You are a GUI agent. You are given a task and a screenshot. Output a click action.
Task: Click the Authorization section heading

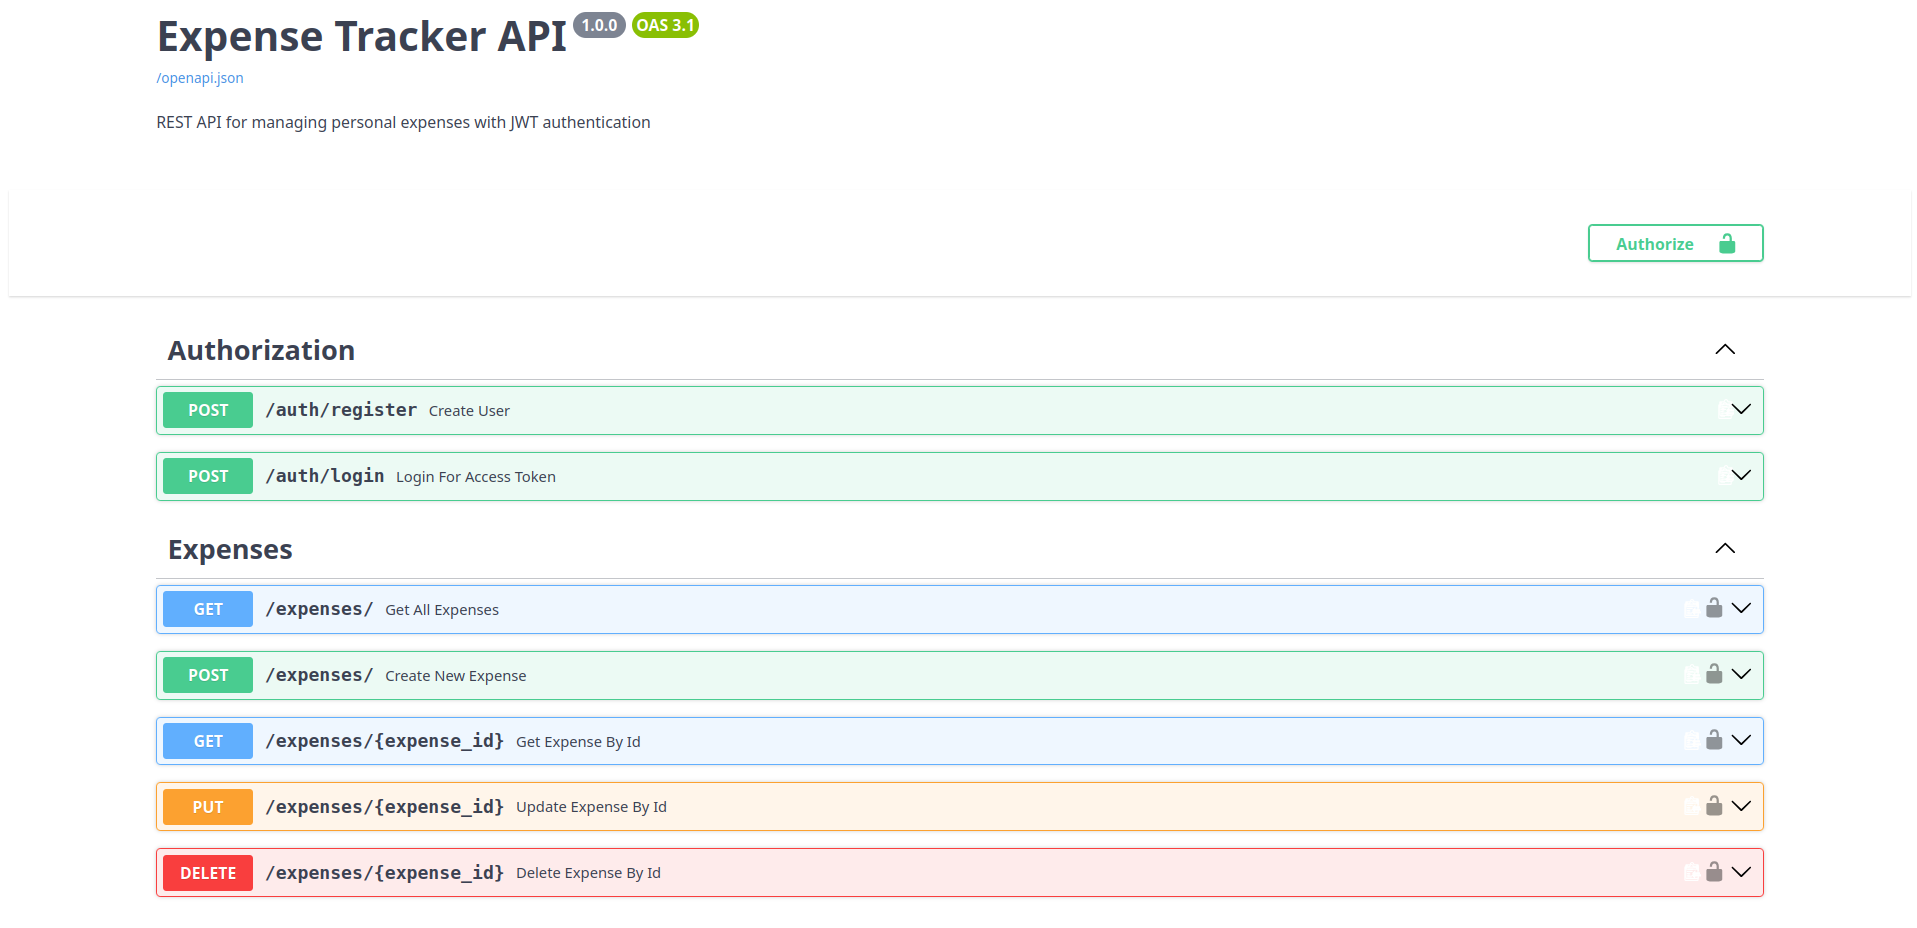point(261,350)
